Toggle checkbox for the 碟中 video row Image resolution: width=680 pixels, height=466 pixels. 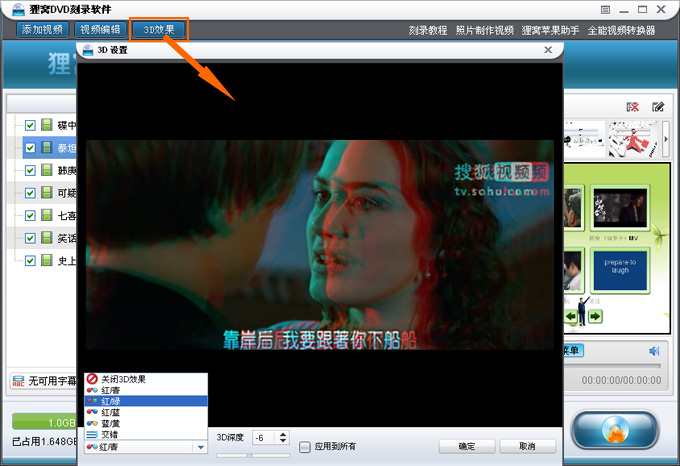pos(30,125)
